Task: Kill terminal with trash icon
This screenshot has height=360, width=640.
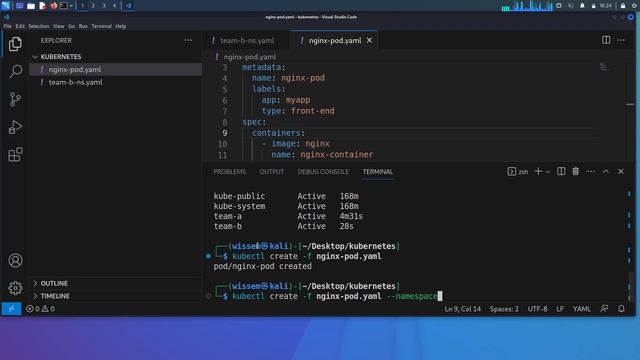Action: (576, 172)
